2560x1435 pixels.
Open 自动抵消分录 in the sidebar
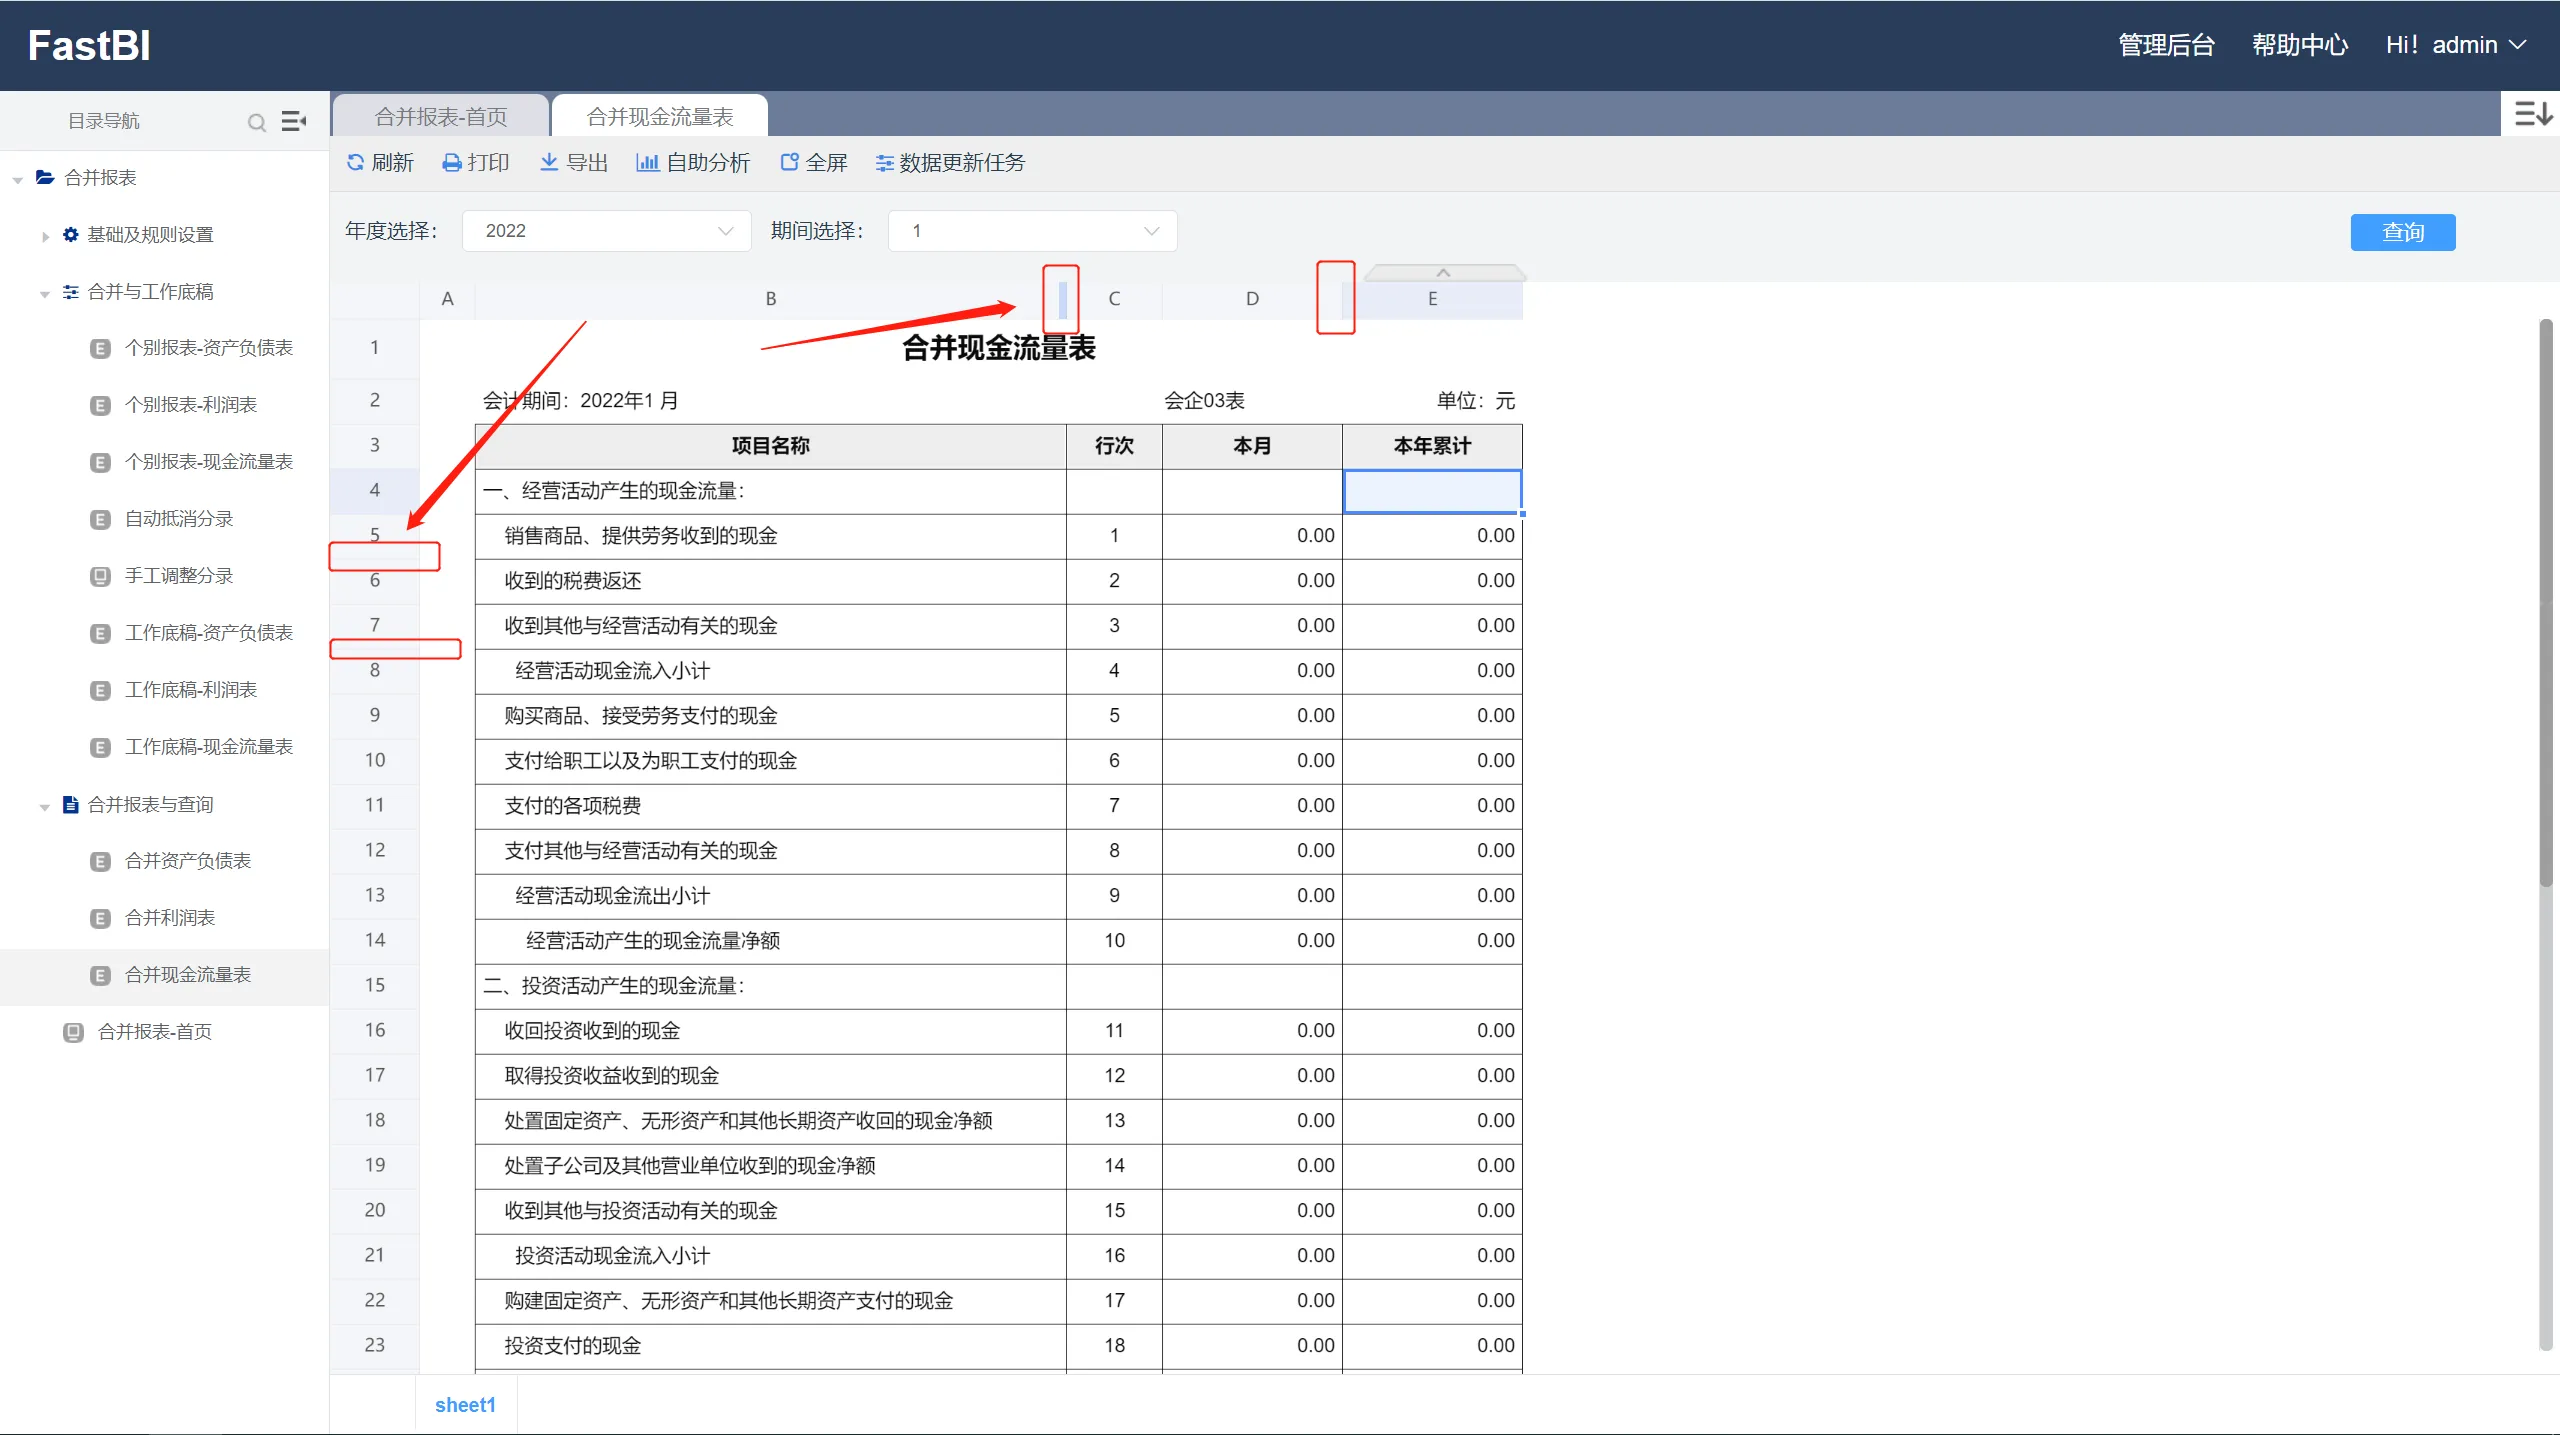[179, 519]
